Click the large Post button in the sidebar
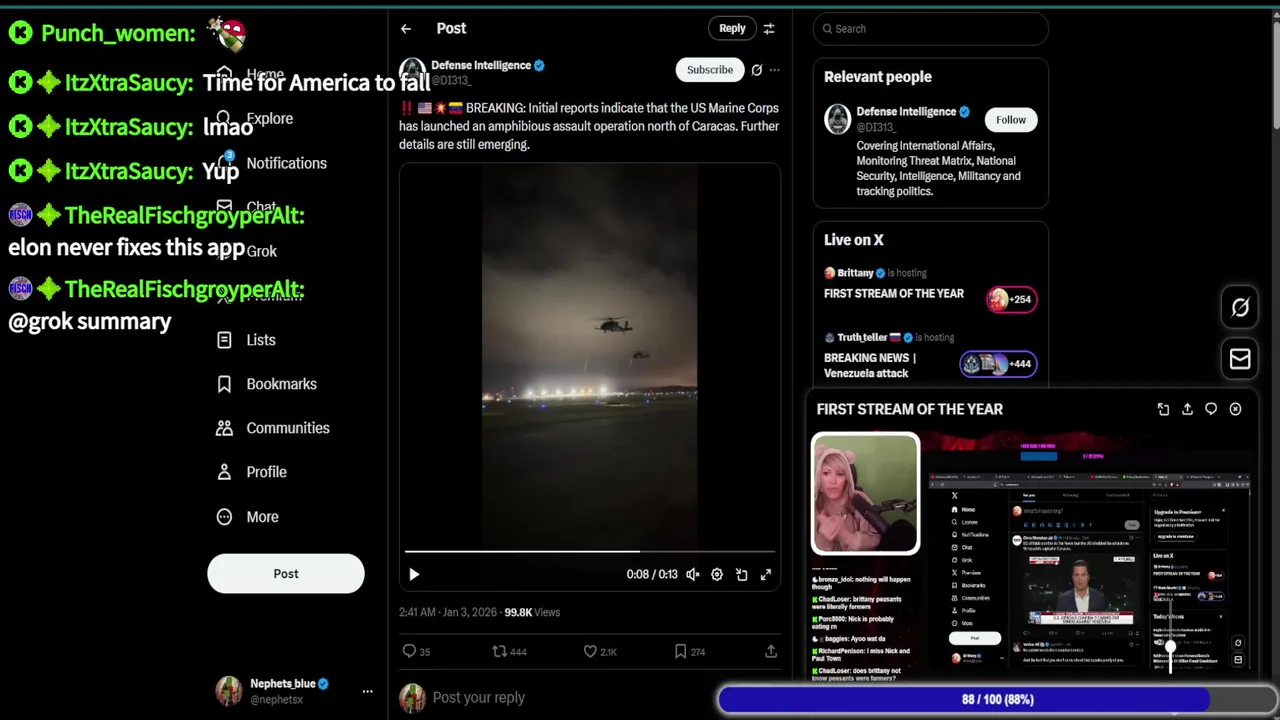This screenshot has height=720, width=1280. point(286,574)
